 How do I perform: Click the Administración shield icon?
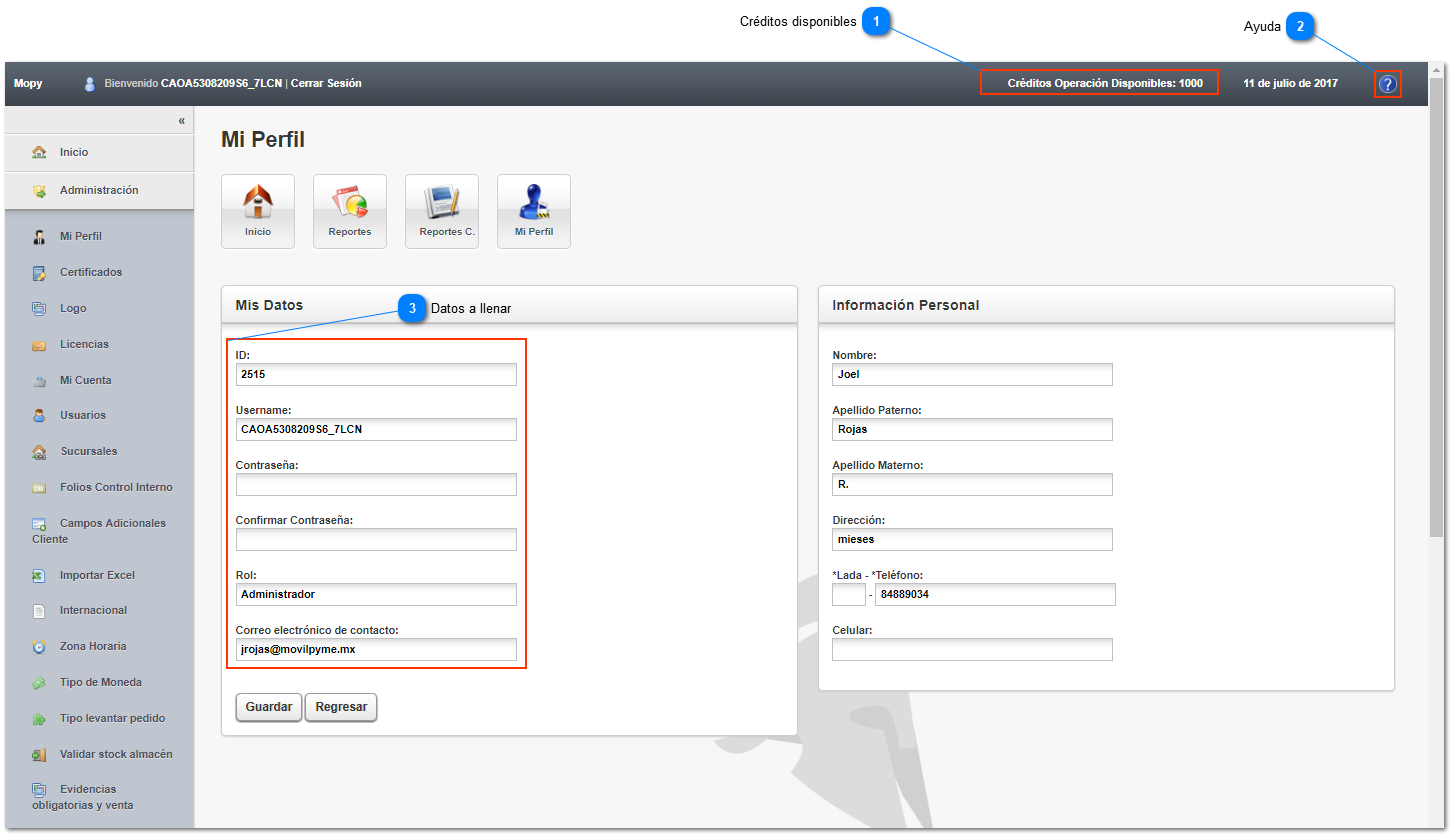[x=39, y=191]
